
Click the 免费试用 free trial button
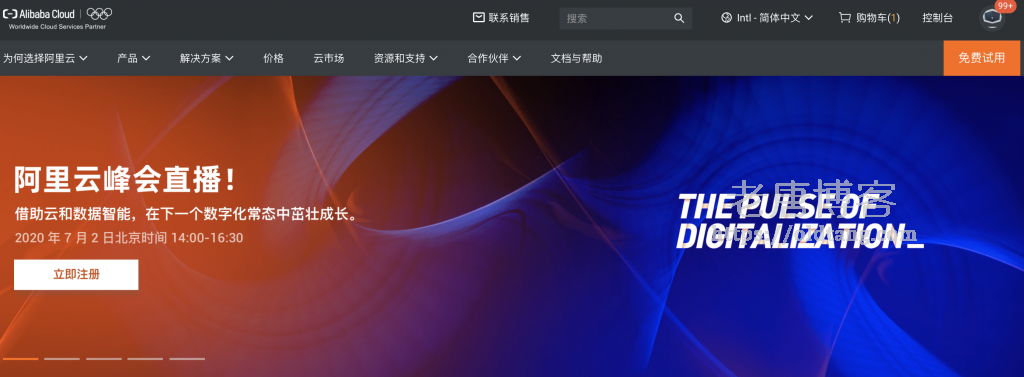982,58
